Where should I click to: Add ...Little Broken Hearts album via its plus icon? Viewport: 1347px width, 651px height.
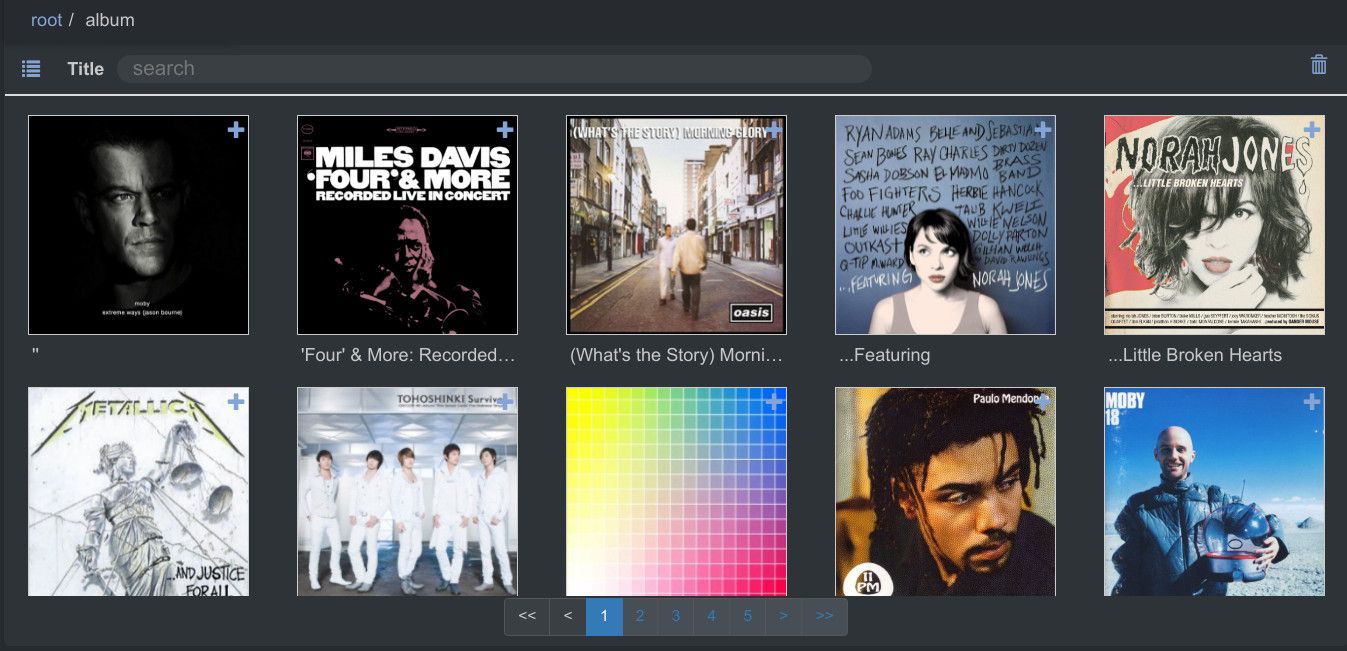1312,130
